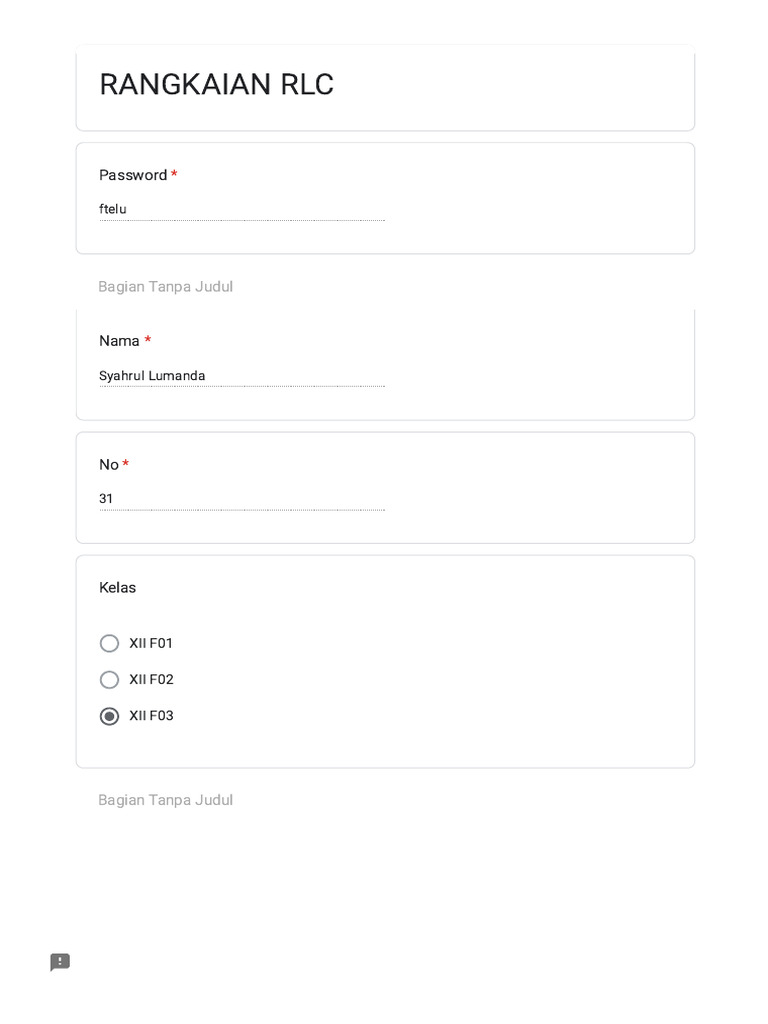Click the red asterisk beside Password
768x1024 pixels.
(174, 174)
